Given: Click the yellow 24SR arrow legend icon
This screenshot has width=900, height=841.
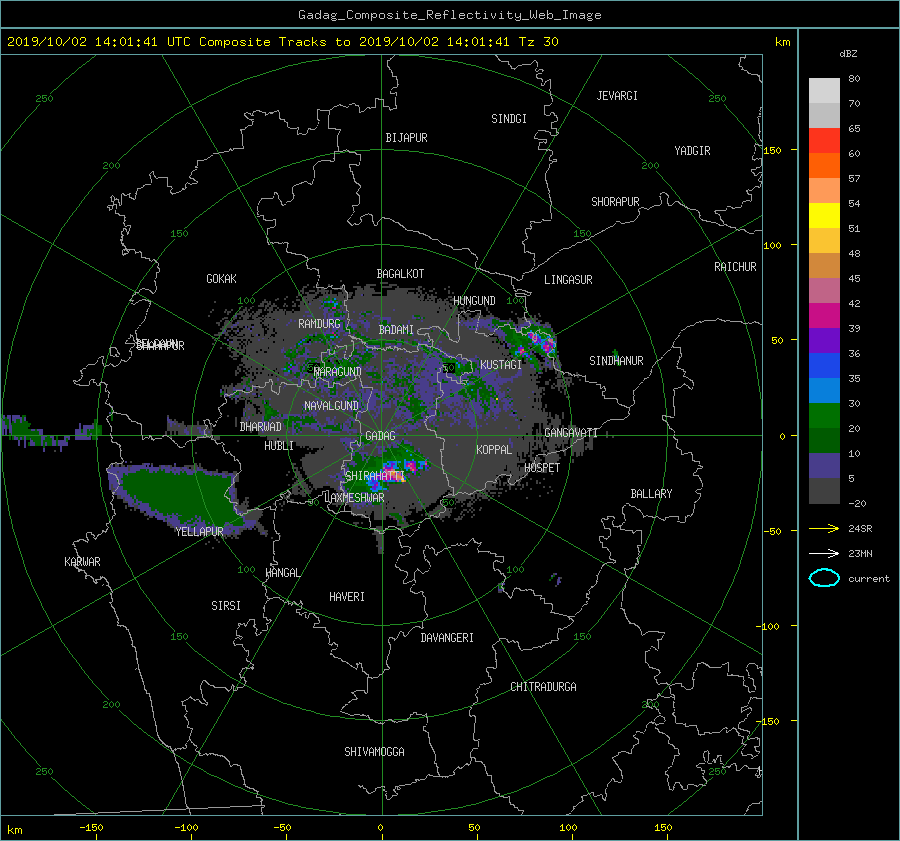Looking at the screenshot, I should click(824, 529).
